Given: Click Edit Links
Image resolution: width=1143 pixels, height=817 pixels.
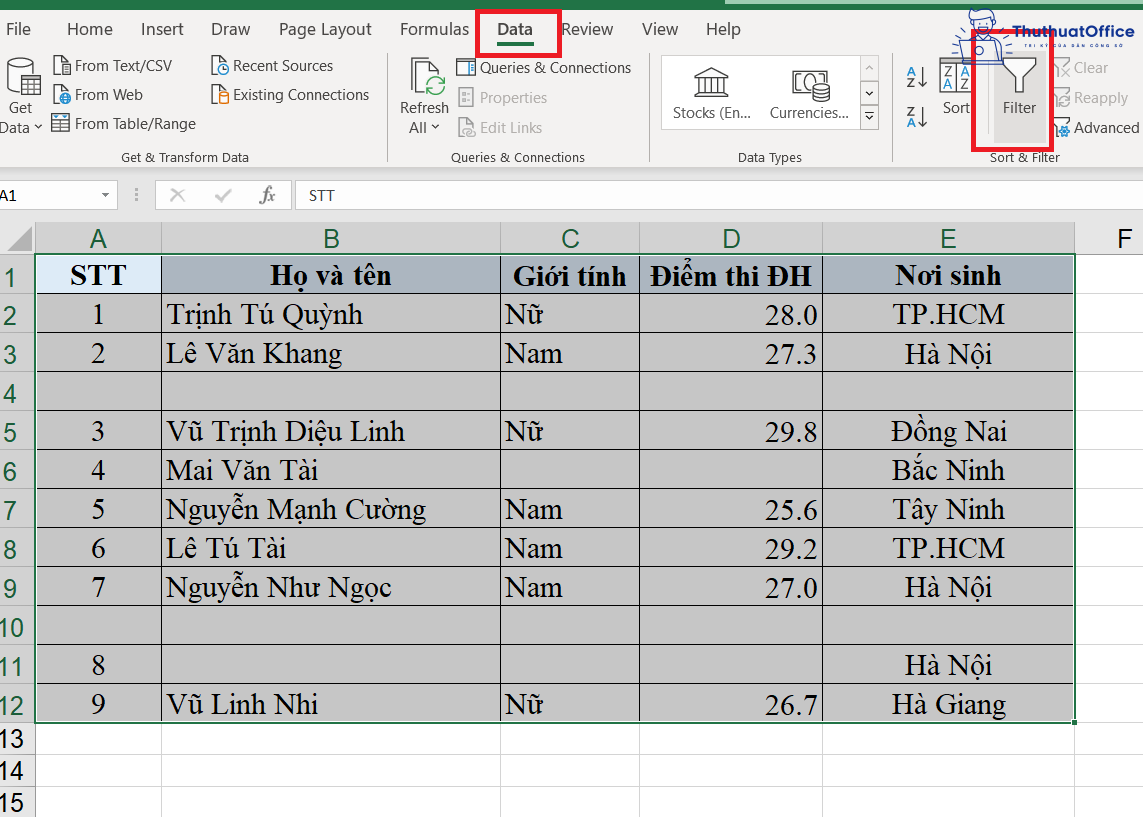Looking at the screenshot, I should click(x=500, y=128).
